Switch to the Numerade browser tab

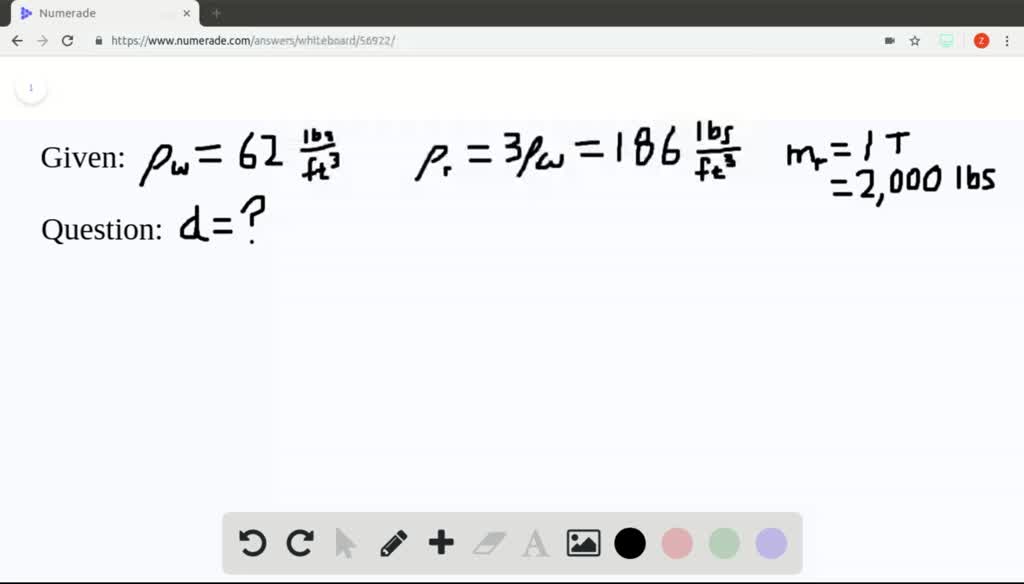click(x=100, y=13)
